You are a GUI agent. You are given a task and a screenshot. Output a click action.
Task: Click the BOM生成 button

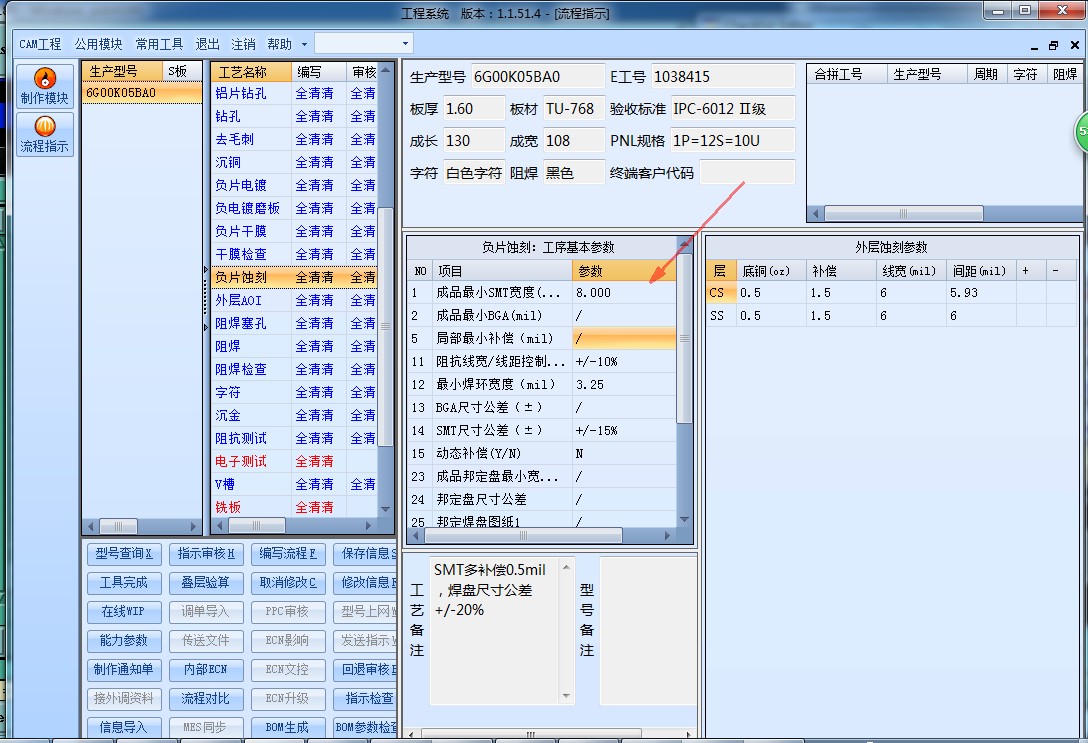pos(288,727)
